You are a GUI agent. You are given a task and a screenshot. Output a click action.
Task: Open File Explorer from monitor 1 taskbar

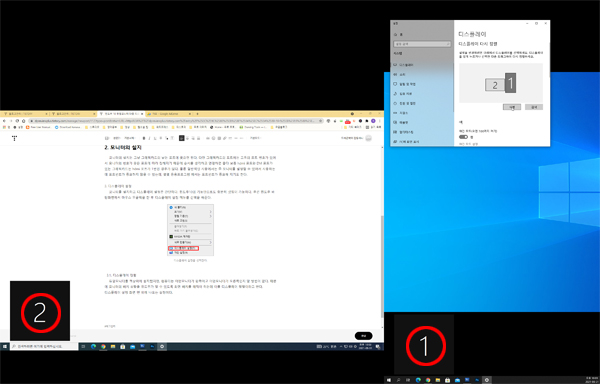click(x=438, y=380)
